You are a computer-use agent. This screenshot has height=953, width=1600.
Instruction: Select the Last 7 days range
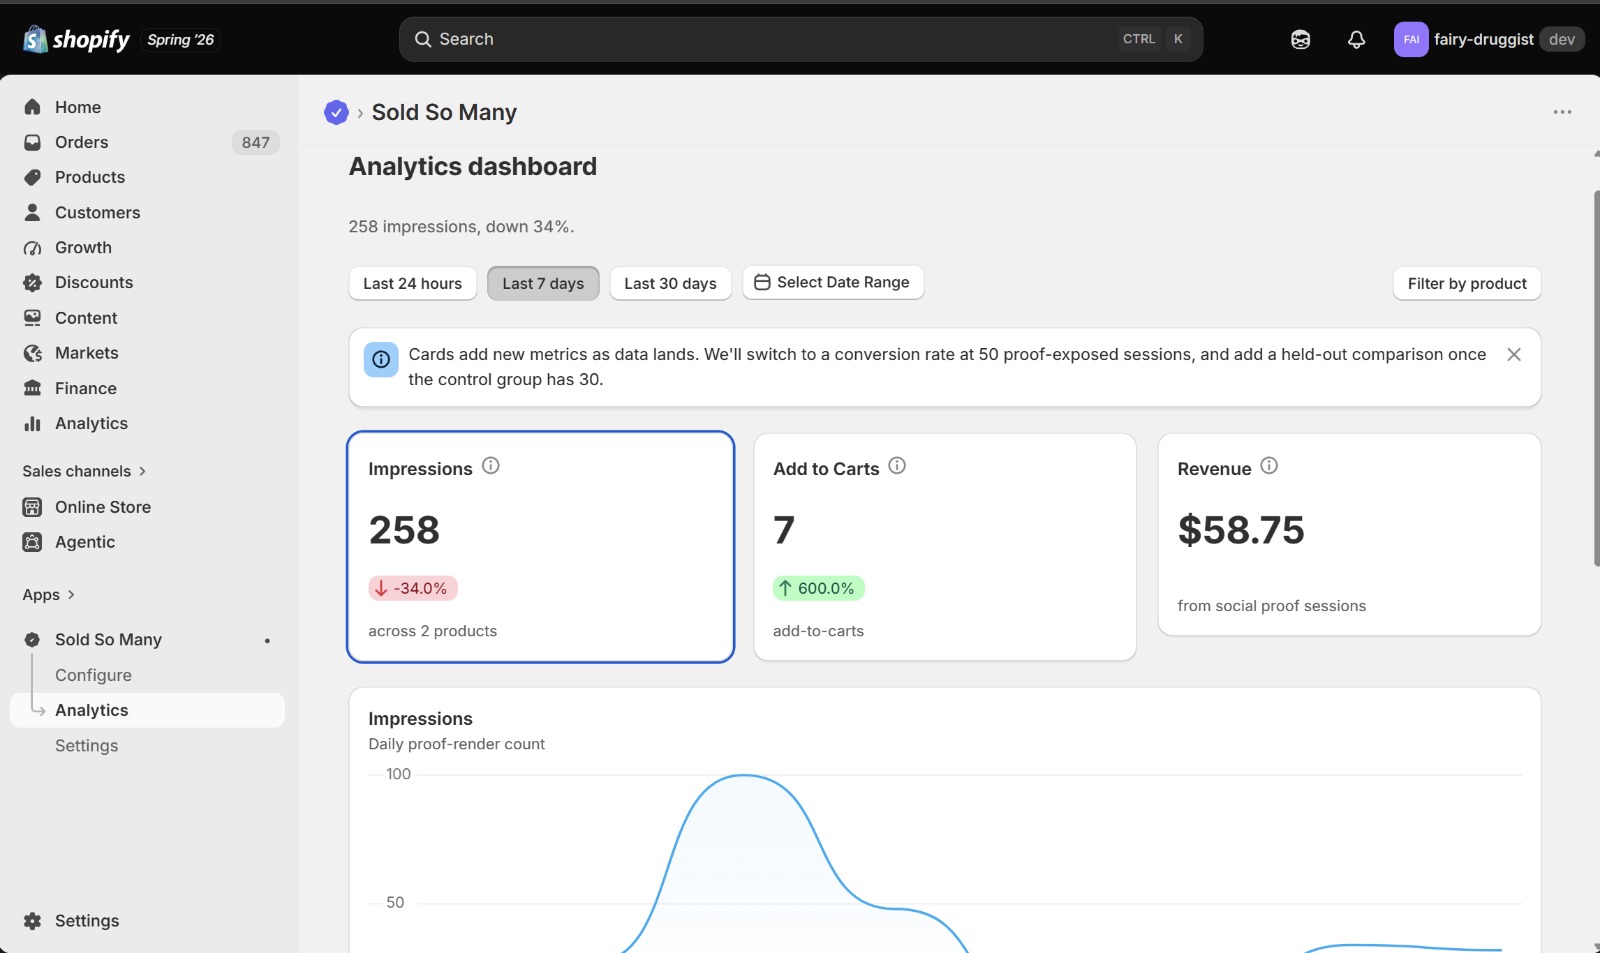[543, 284]
